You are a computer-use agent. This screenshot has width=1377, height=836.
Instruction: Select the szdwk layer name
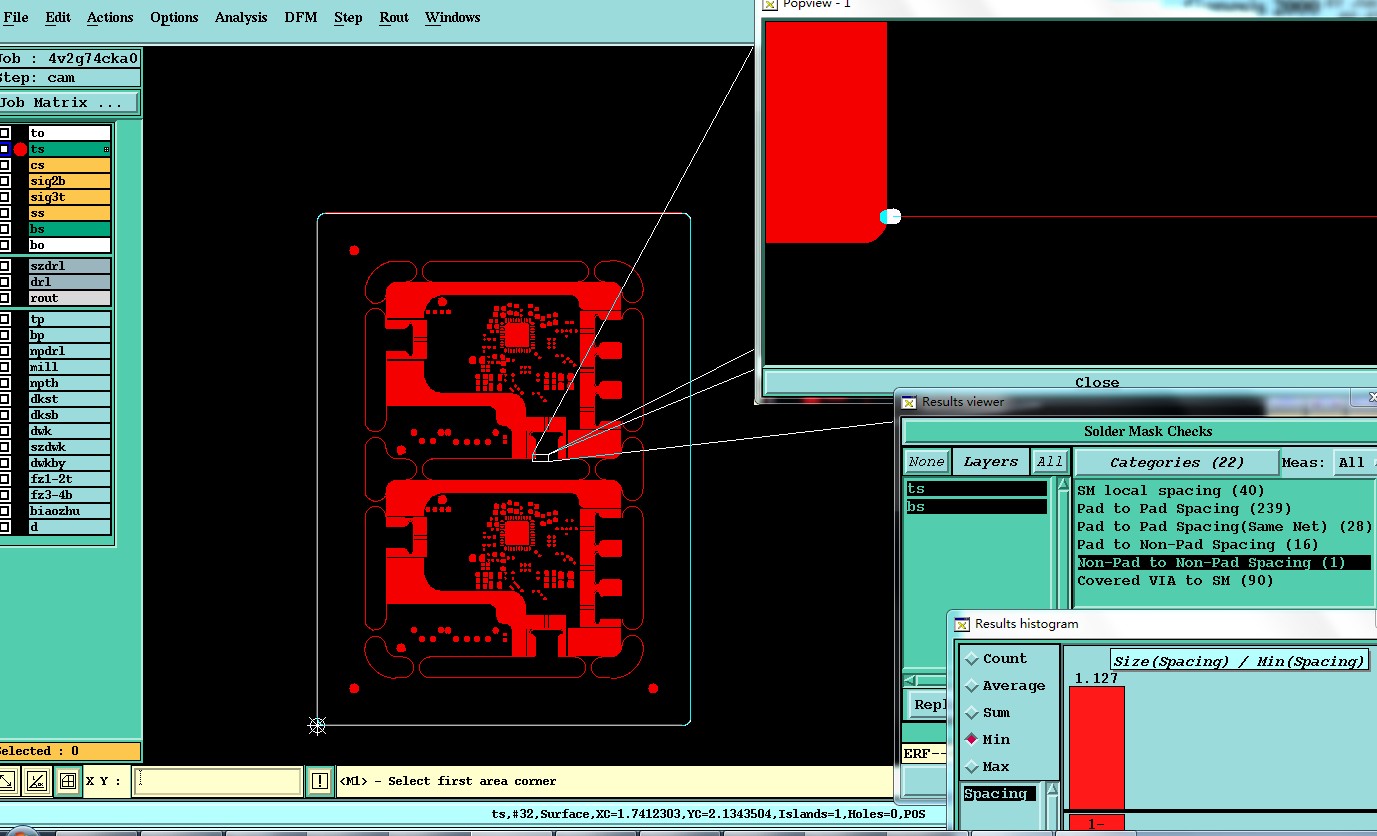[x=69, y=447]
